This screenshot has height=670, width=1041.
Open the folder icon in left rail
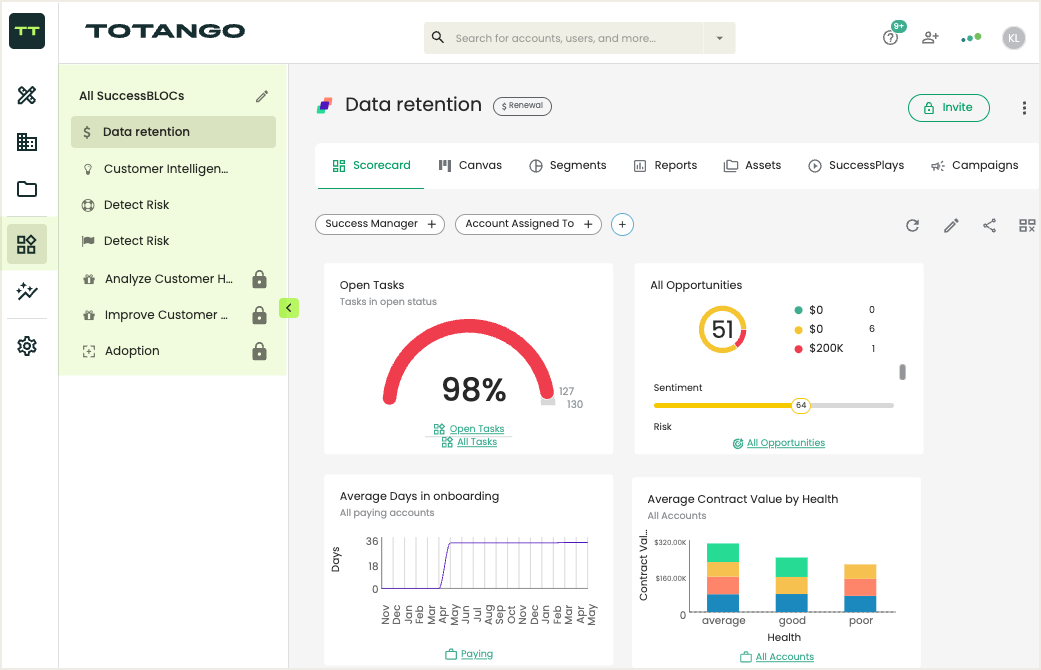[x=27, y=189]
